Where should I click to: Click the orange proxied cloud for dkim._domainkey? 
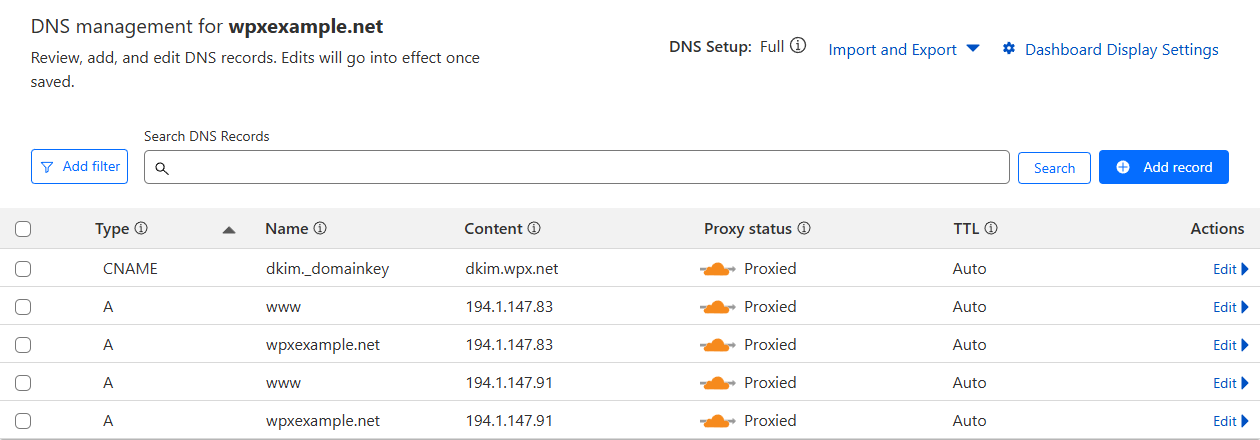(x=717, y=269)
